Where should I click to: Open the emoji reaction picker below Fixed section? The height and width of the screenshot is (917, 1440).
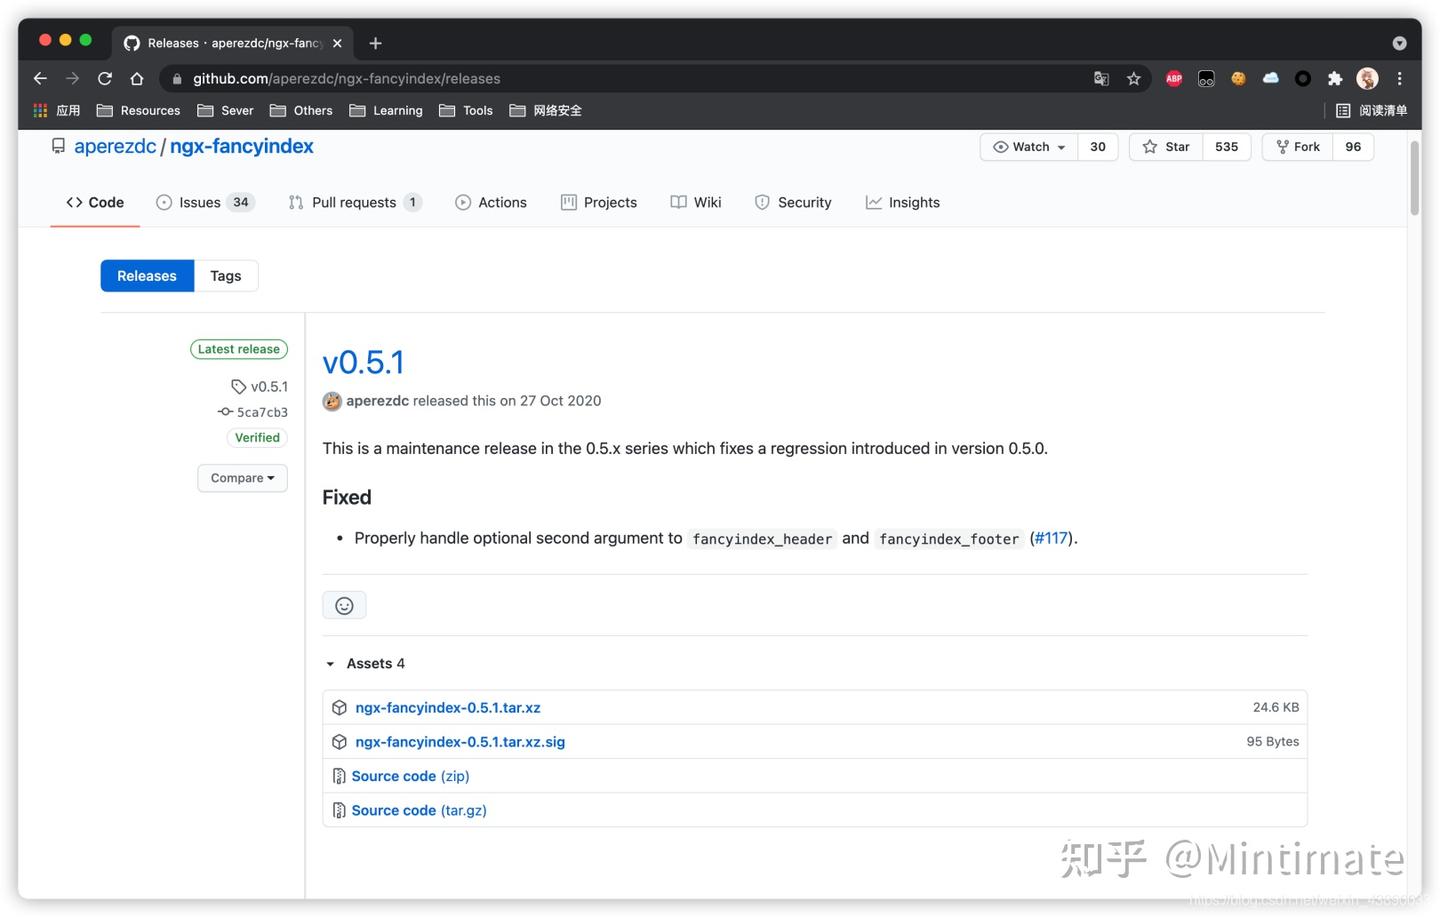pyautogui.click(x=344, y=605)
